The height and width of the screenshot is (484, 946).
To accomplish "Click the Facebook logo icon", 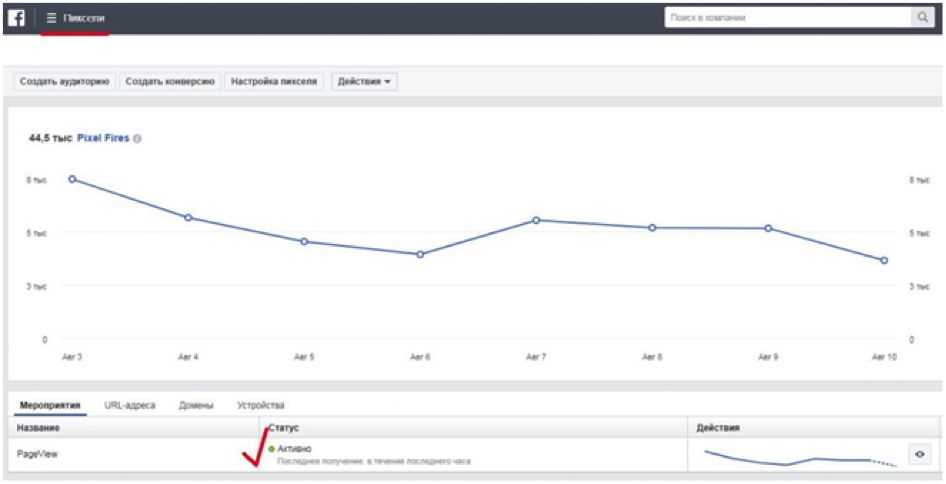I will pyautogui.click(x=16, y=18).
